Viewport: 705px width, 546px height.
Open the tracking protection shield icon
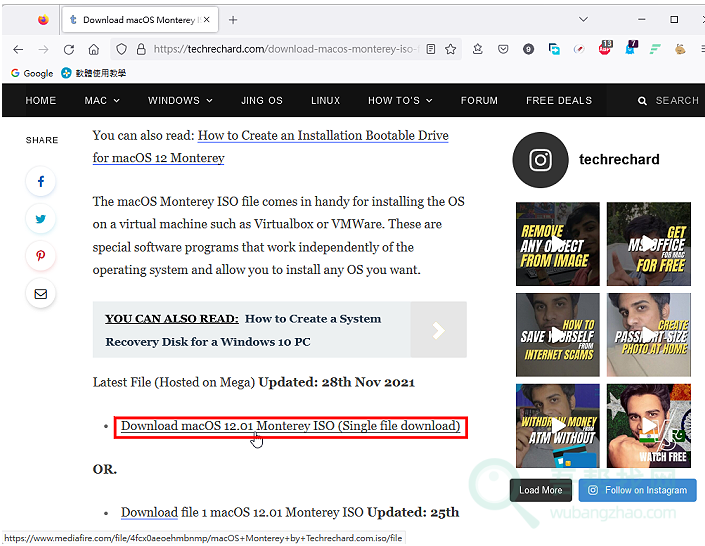121,49
